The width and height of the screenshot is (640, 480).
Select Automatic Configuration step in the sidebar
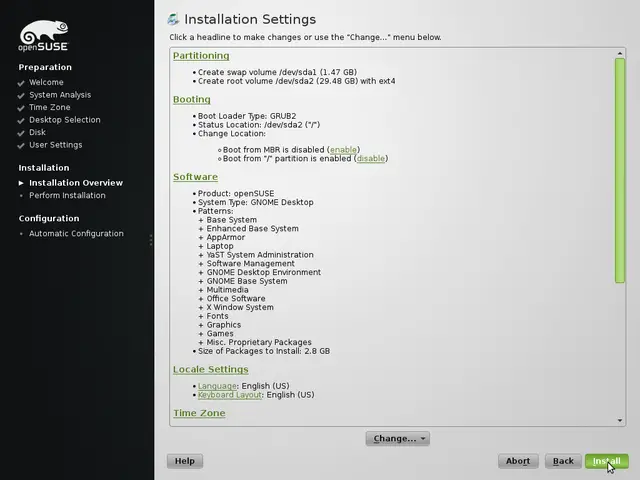[x=76, y=233]
